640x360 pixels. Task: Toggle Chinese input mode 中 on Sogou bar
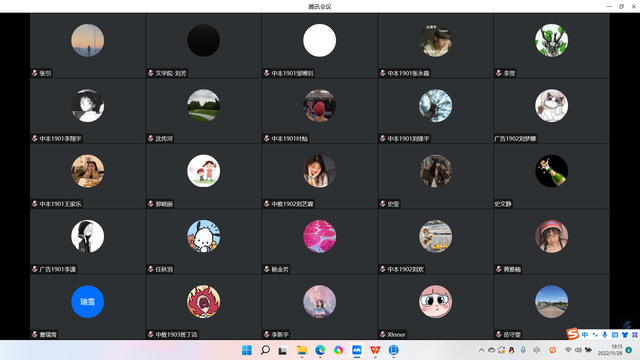tap(585, 335)
